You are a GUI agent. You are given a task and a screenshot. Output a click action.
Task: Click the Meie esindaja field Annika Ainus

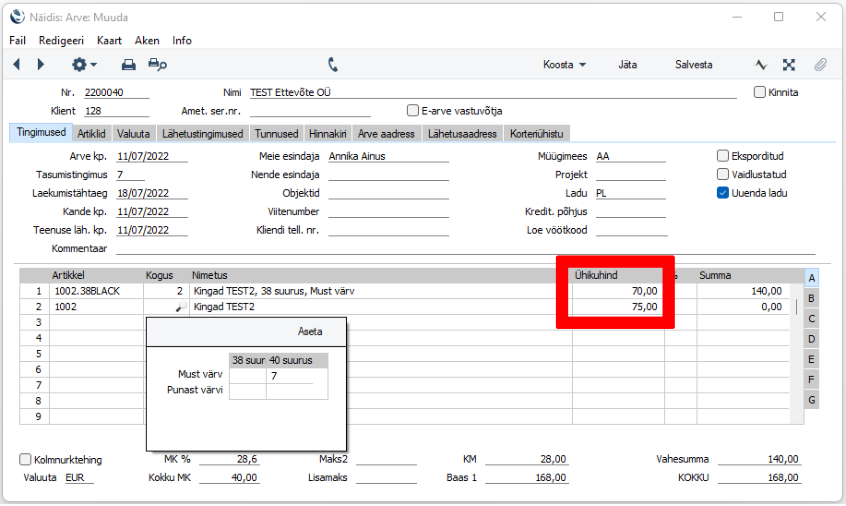point(388,156)
